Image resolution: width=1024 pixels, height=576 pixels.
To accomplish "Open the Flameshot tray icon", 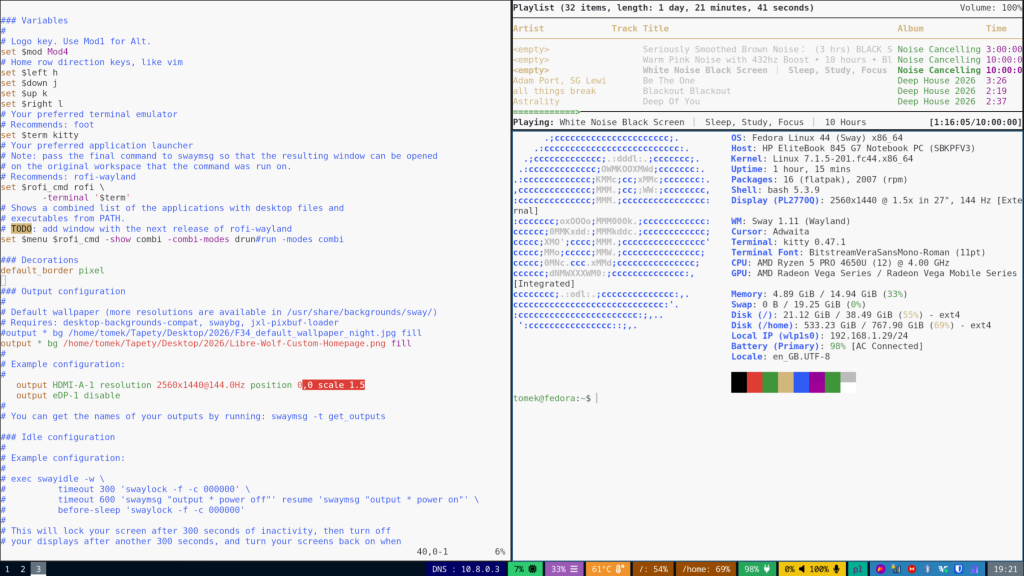I will [x=880, y=569].
